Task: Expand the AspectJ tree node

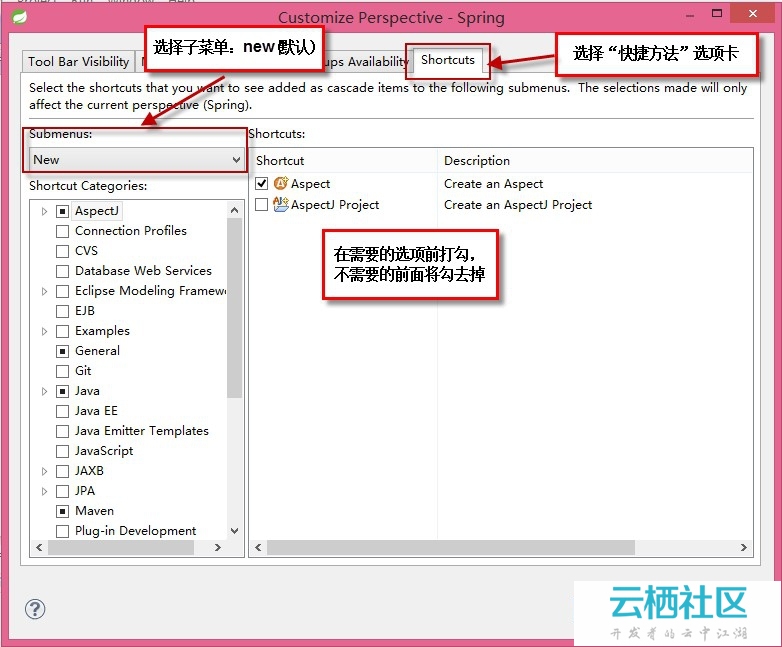Action: (x=44, y=212)
